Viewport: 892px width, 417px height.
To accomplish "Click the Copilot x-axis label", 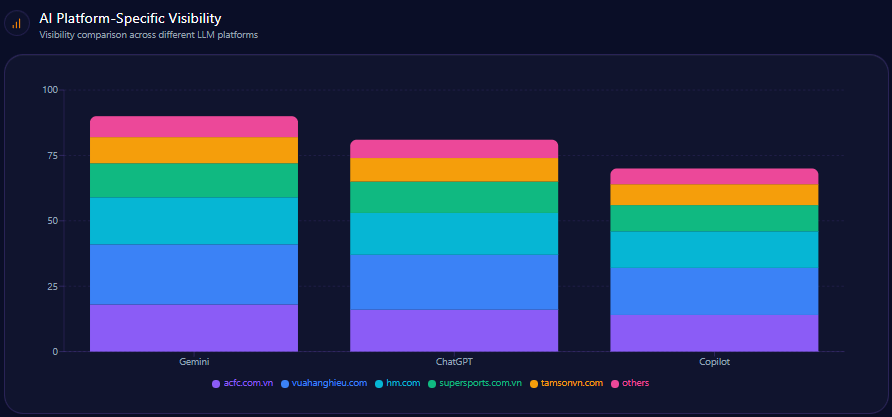I will pos(714,361).
